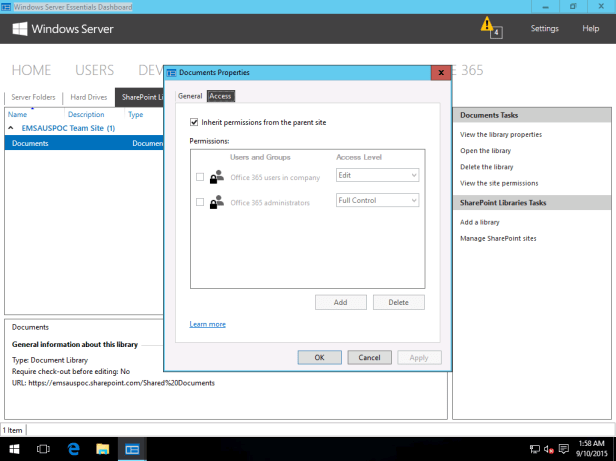Launch Microsoft Edge from the taskbar
Image resolution: width=616 pixels, height=461 pixels.
(x=73, y=449)
